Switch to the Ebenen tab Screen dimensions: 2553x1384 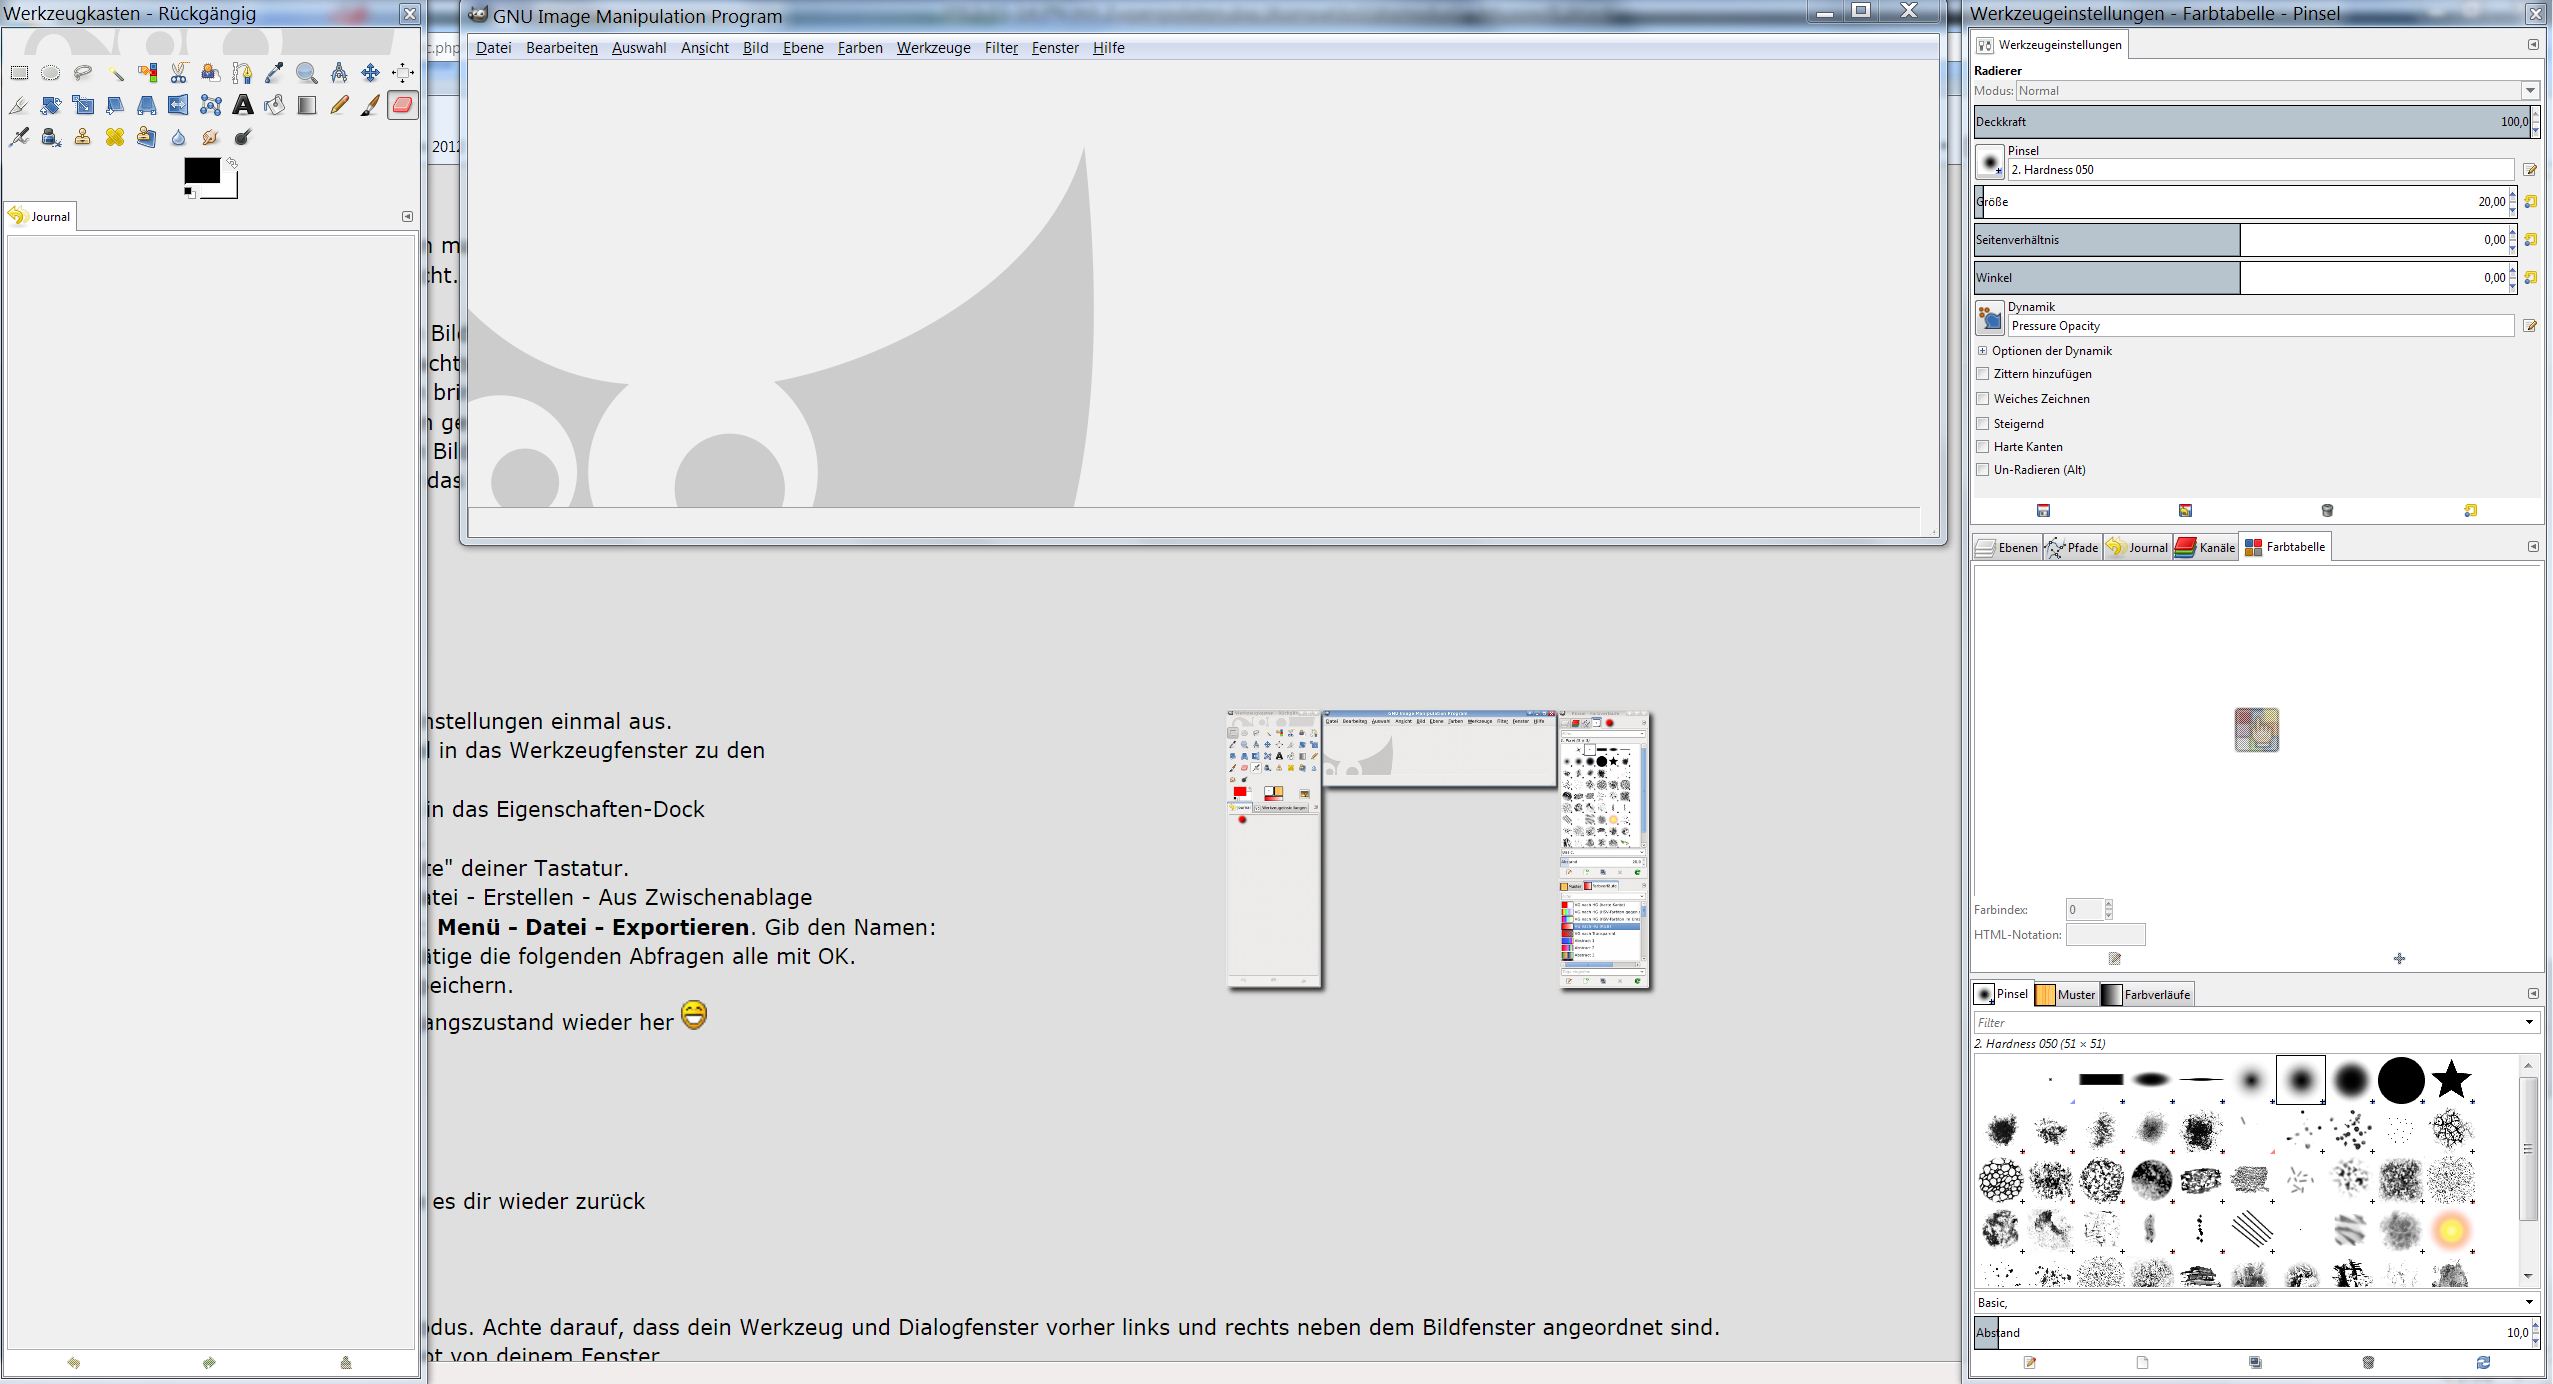point(2007,547)
